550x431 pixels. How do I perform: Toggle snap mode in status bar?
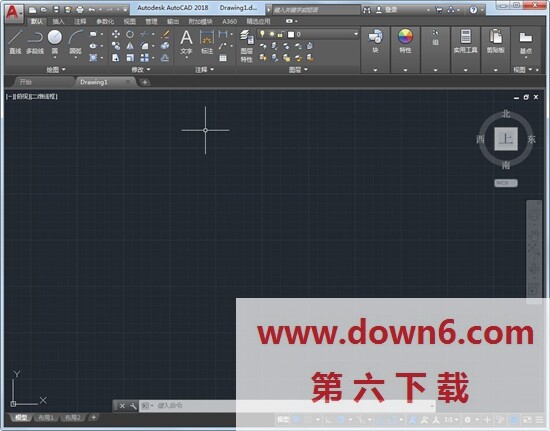click(x=308, y=419)
